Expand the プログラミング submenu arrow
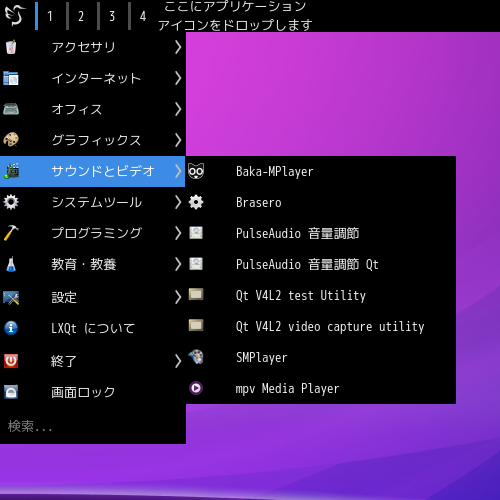Viewport: 500px width, 500px height. coord(178,233)
